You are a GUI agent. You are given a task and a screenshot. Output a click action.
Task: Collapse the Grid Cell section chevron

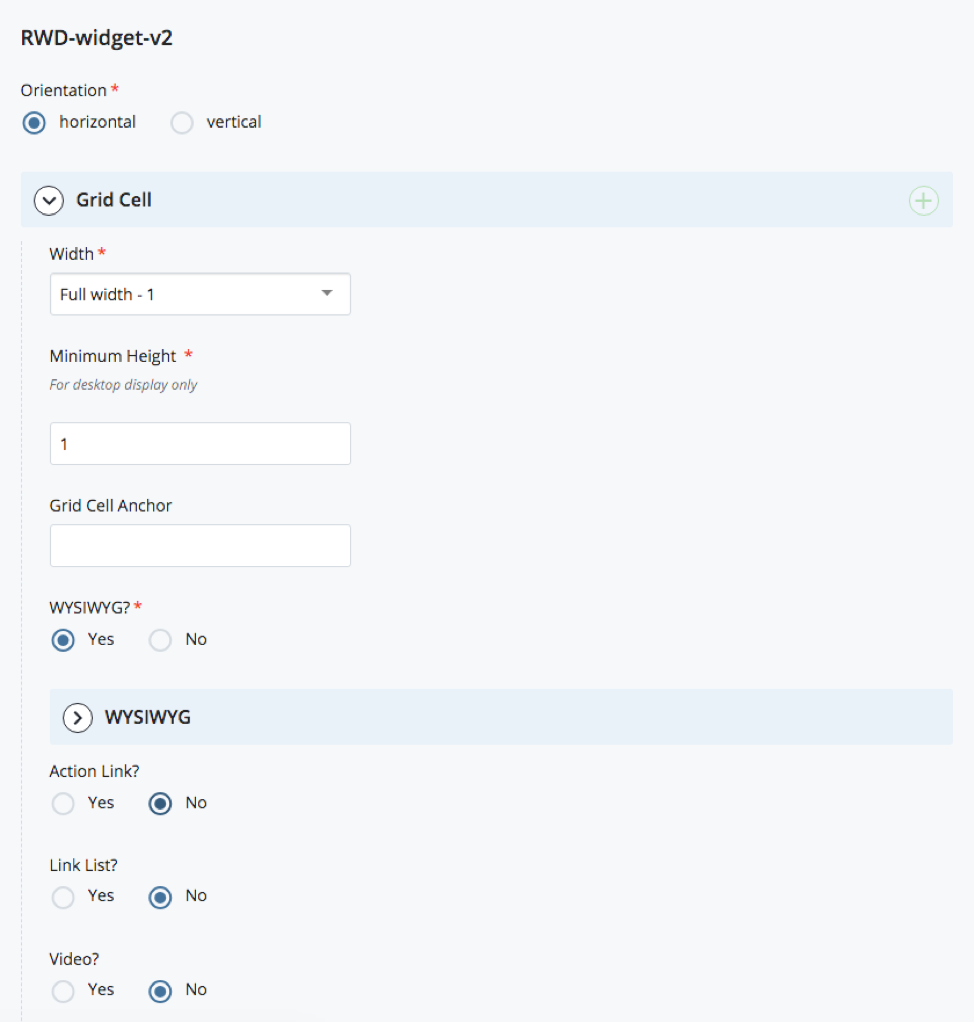pyautogui.click(x=49, y=201)
